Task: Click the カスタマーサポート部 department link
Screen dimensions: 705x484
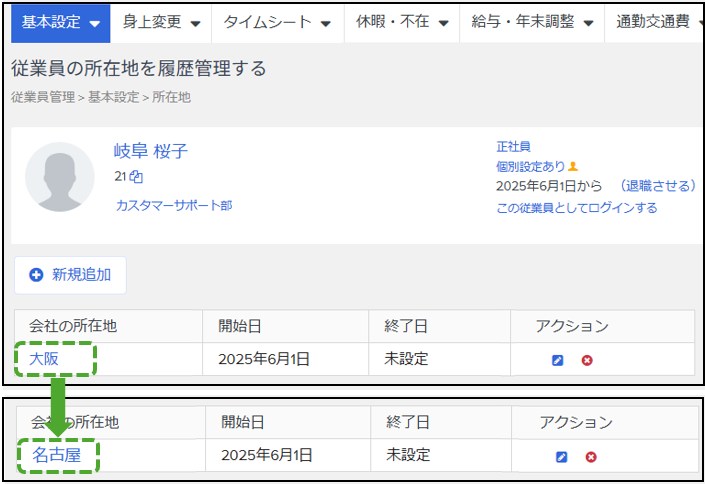Action: (174, 206)
